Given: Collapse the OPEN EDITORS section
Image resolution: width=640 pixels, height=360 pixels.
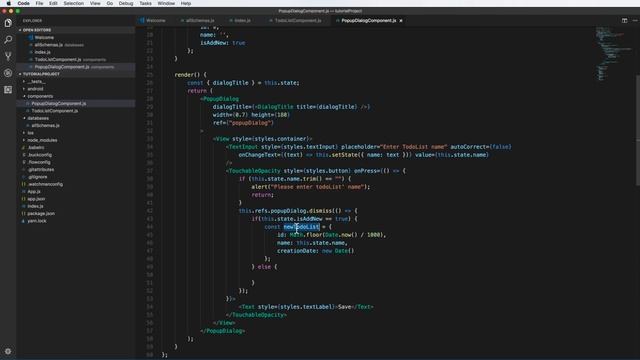Looking at the screenshot, I should point(37,30).
